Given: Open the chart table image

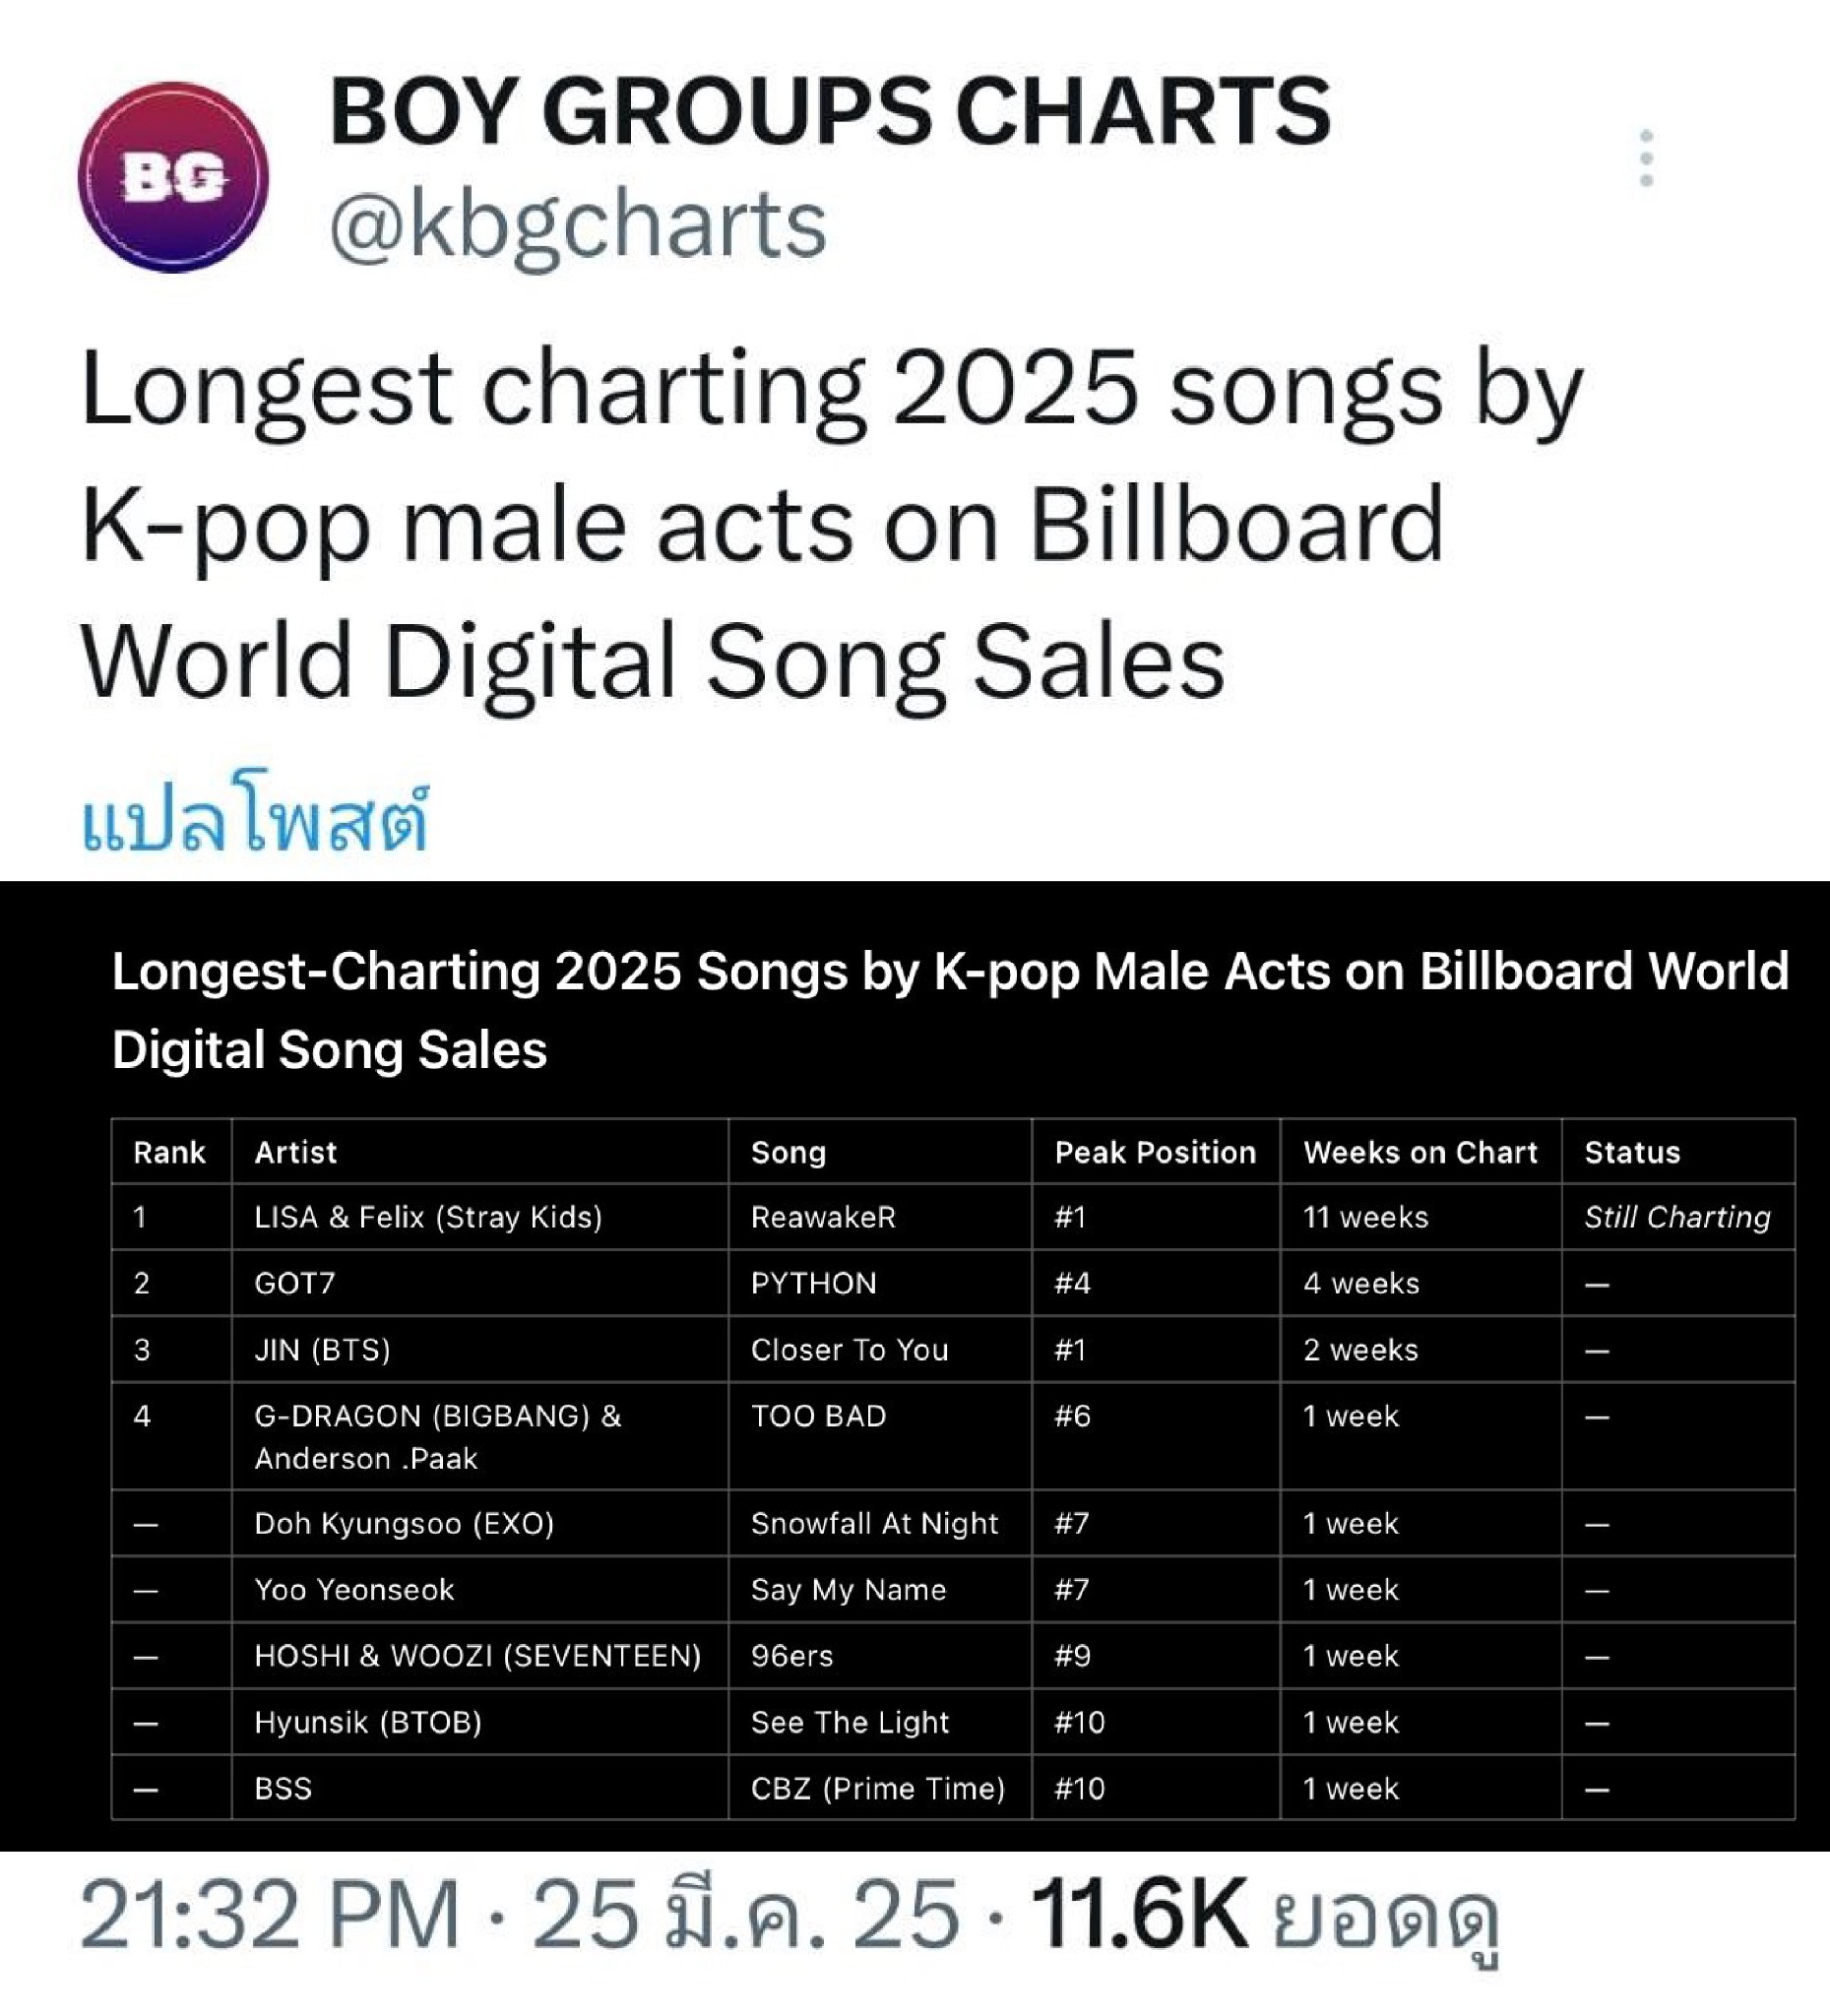Looking at the screenshot, I should tap(915, 1366).
